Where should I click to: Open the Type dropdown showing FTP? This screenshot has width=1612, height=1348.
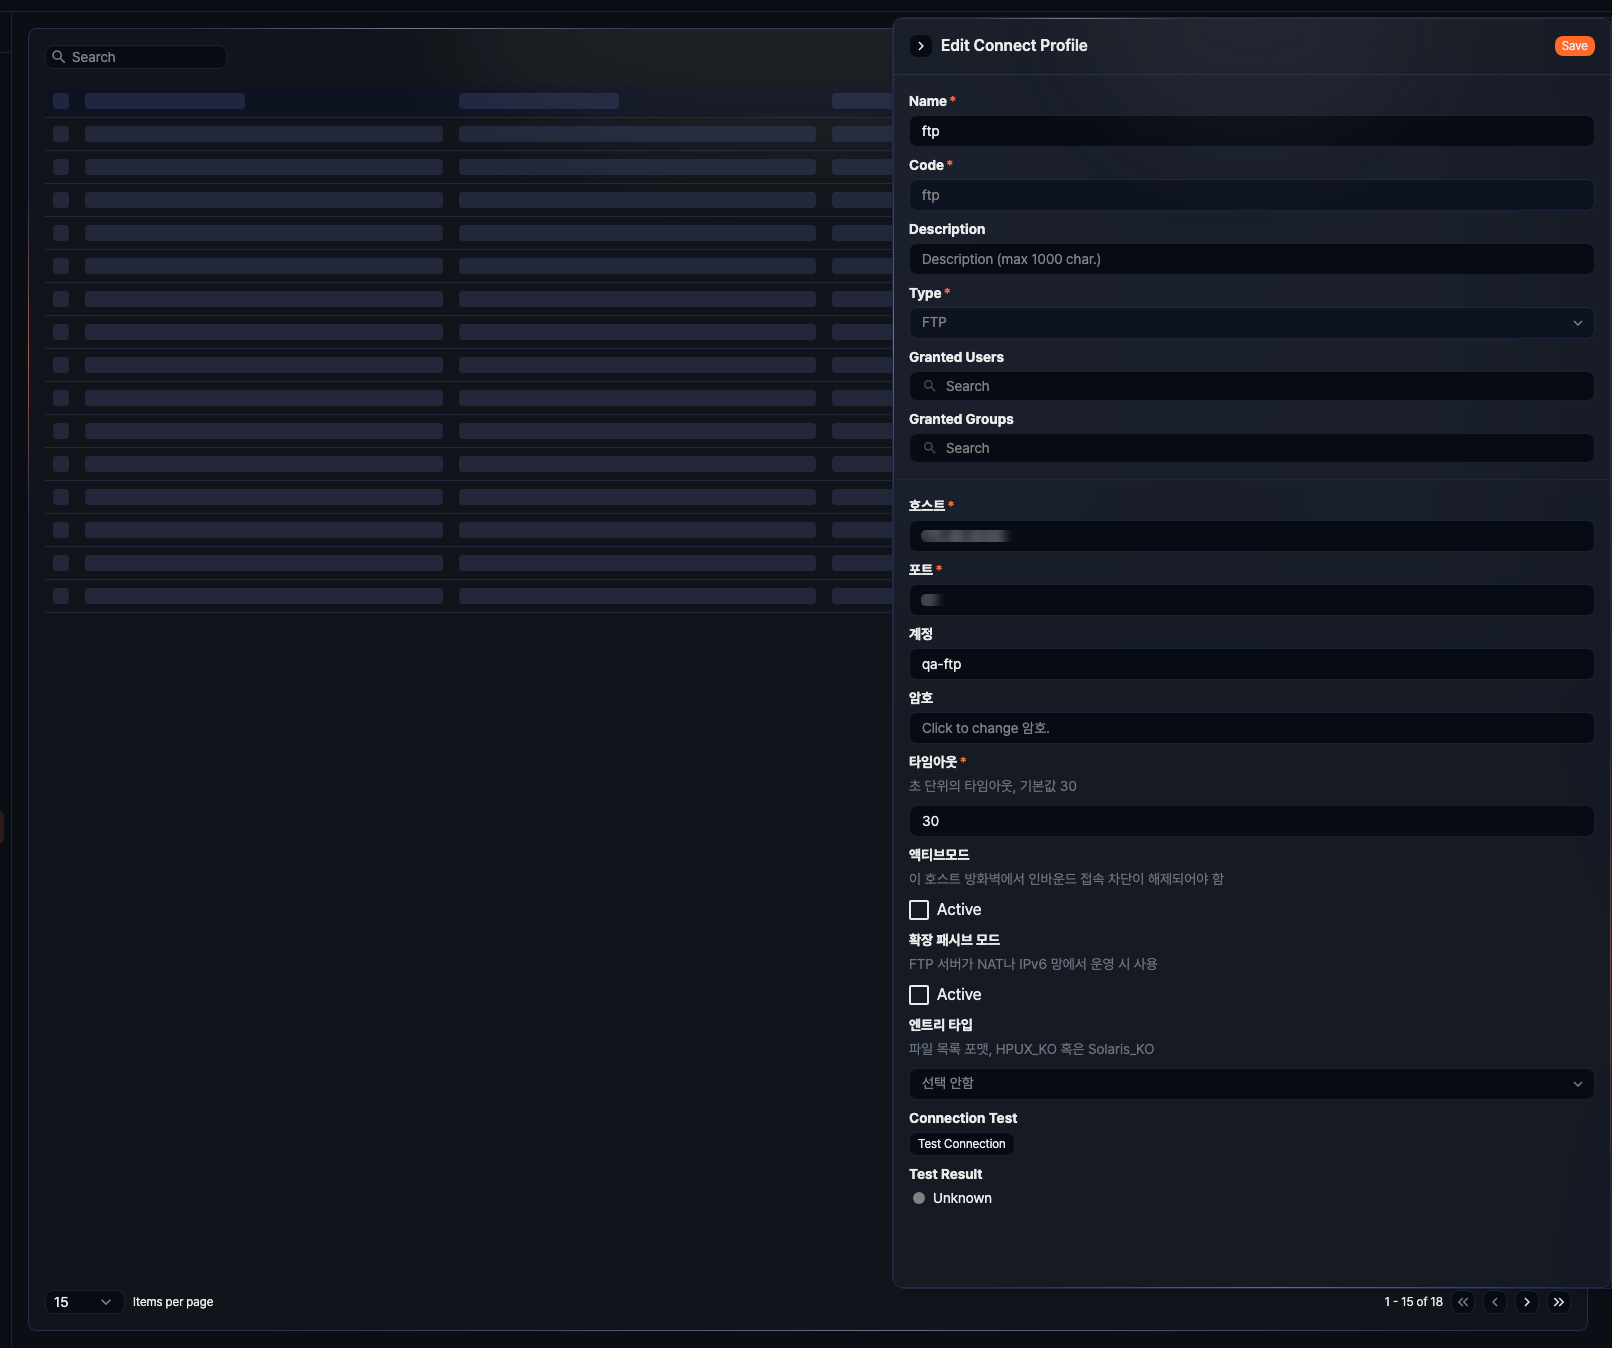coord(1250,322)
